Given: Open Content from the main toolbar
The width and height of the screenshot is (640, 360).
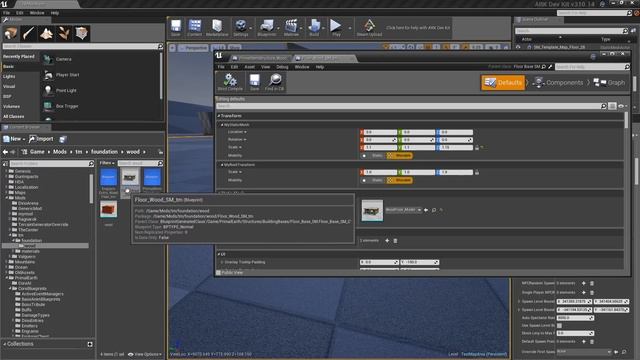Looking at the screenshot, I should coord(195,28).
